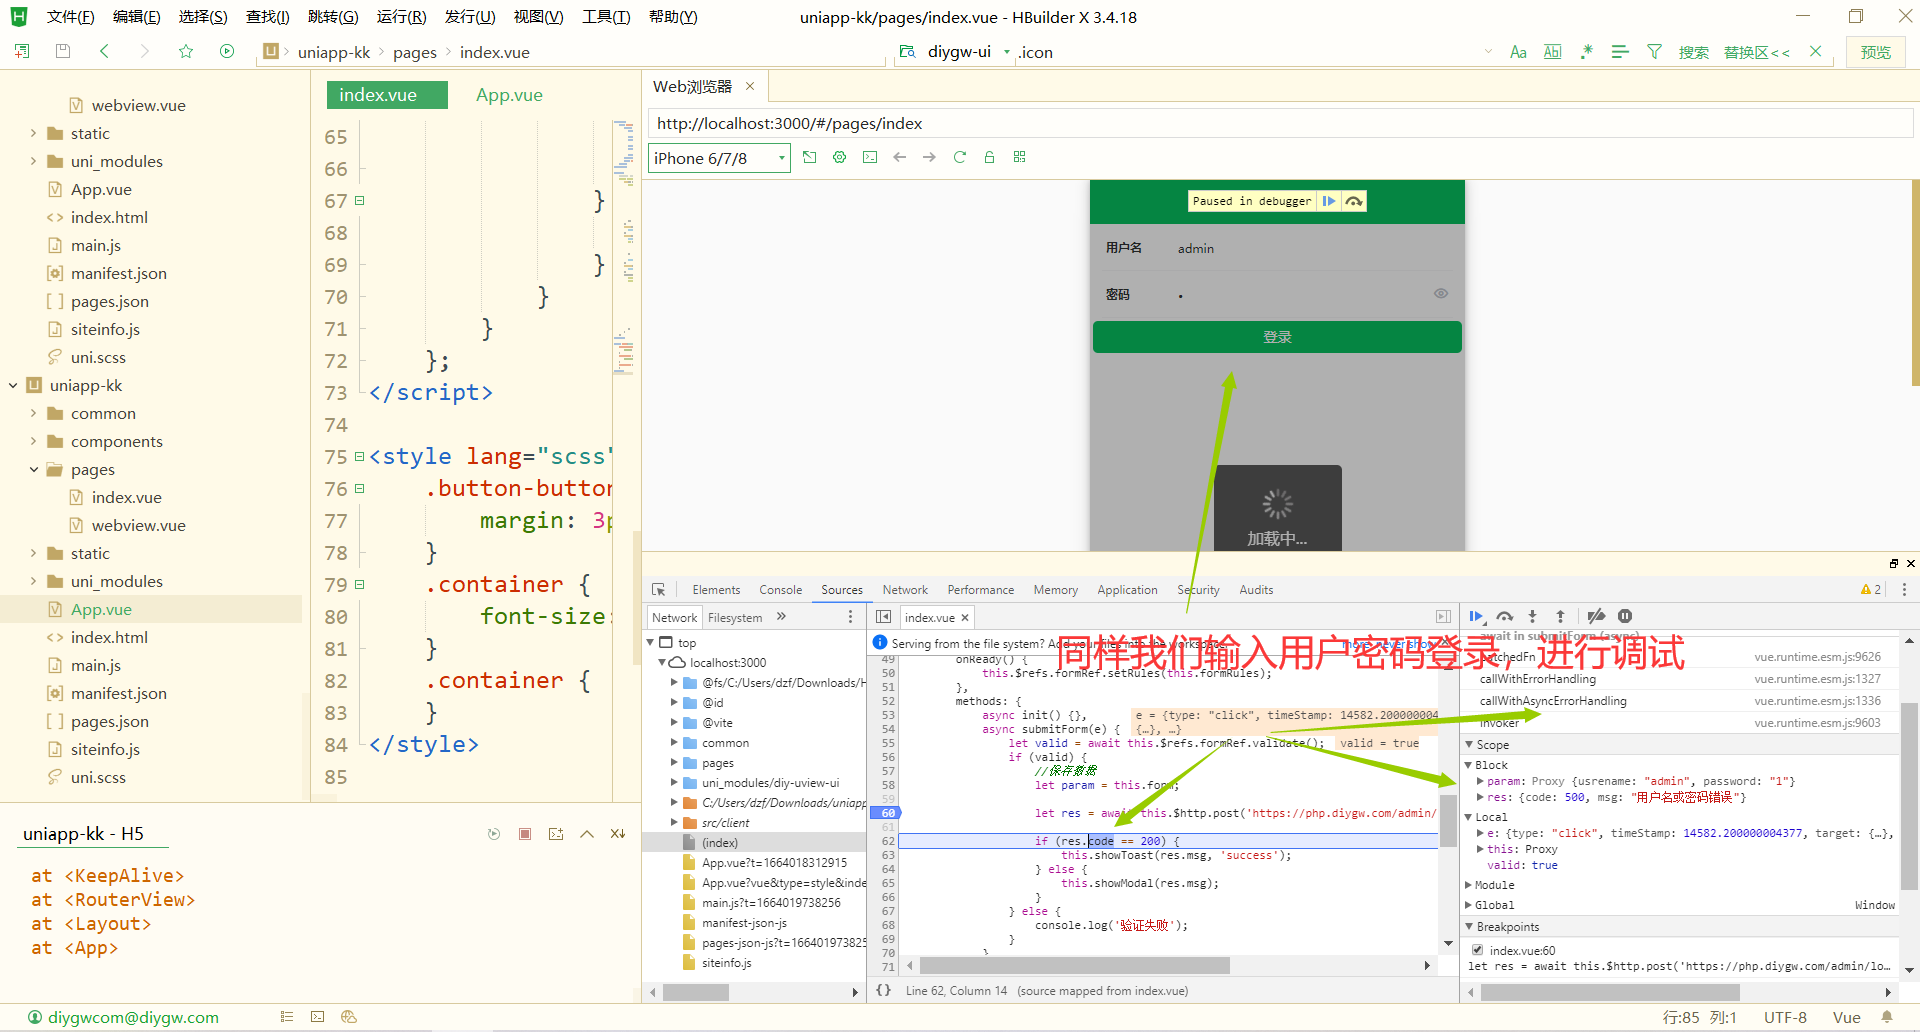Viewport: 1920px width, 1032px height.
Task: Toggle whole-word match search option
Action: tap(1552, 52)
